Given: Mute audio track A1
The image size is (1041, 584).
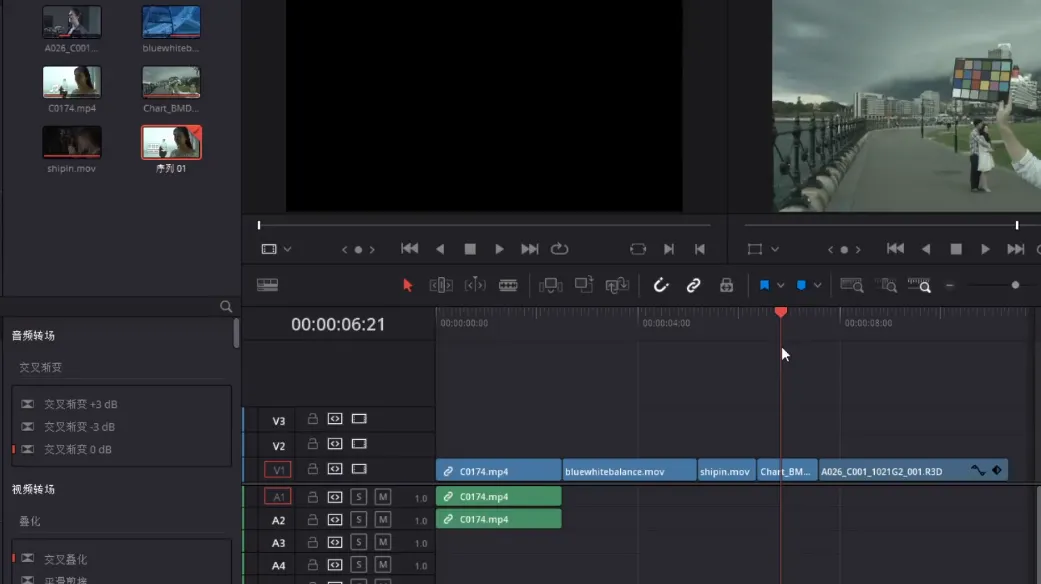Looking at the screenshot, I should (382, 497).
